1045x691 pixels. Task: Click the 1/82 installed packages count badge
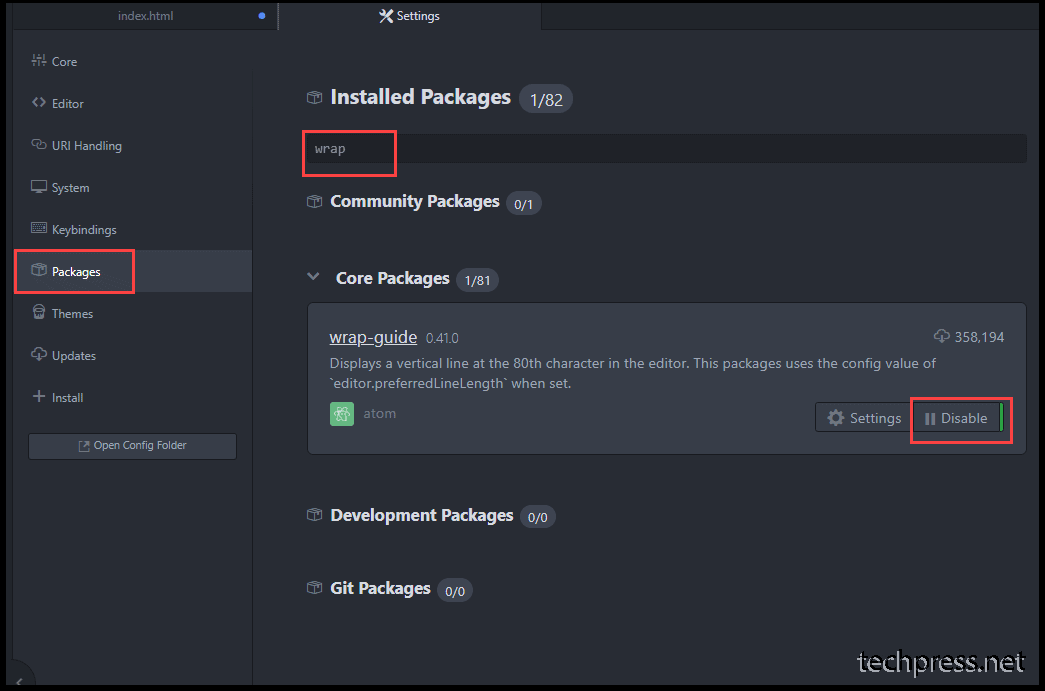pos(546,99)
